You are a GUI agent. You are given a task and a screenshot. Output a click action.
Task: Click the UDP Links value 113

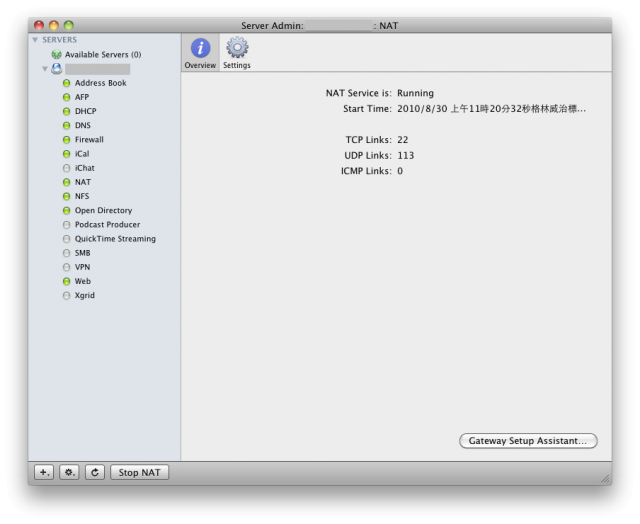click(406, 155)
